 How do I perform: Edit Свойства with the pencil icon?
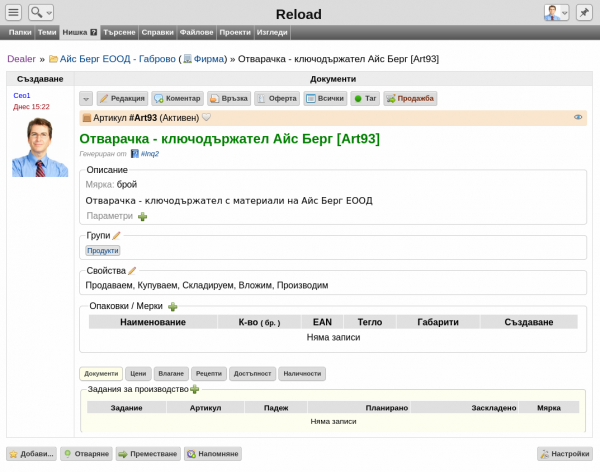pos(132,271)
